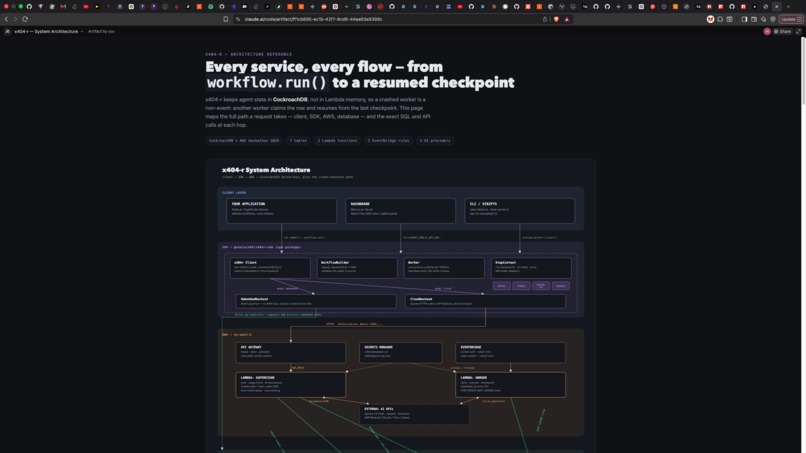This screenshot has height=453, width=806.
Task: Click the bold CockroachDB text in the intro
Action: 290,99
